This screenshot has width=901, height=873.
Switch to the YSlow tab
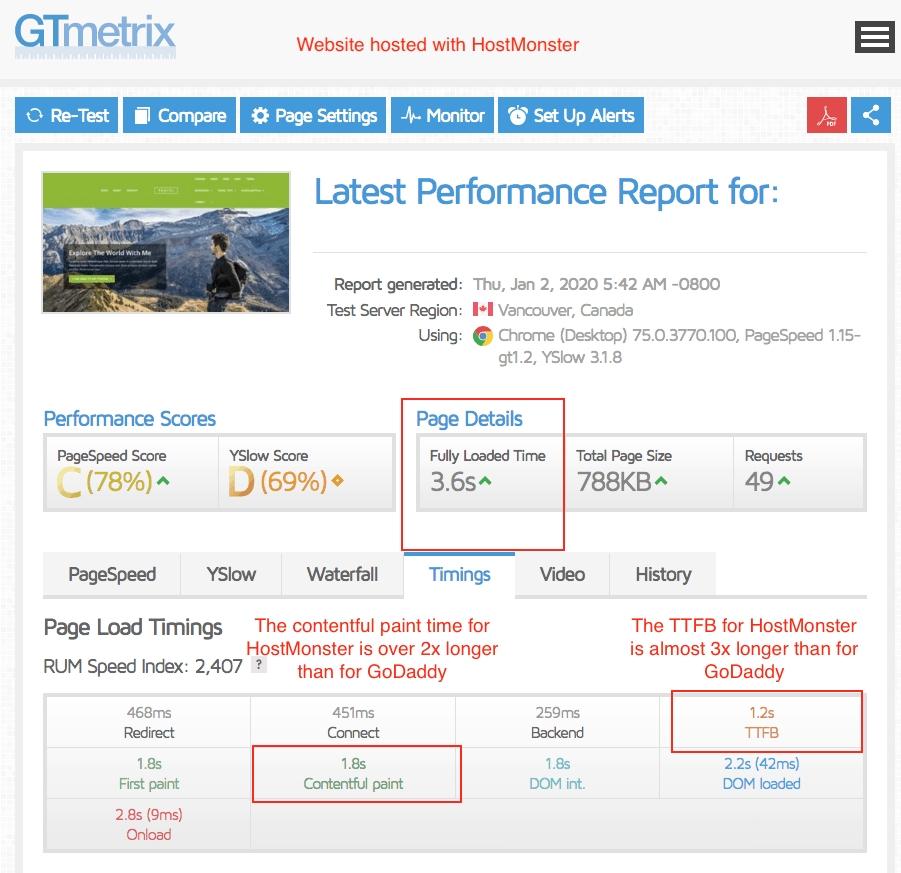pos(231,574)
